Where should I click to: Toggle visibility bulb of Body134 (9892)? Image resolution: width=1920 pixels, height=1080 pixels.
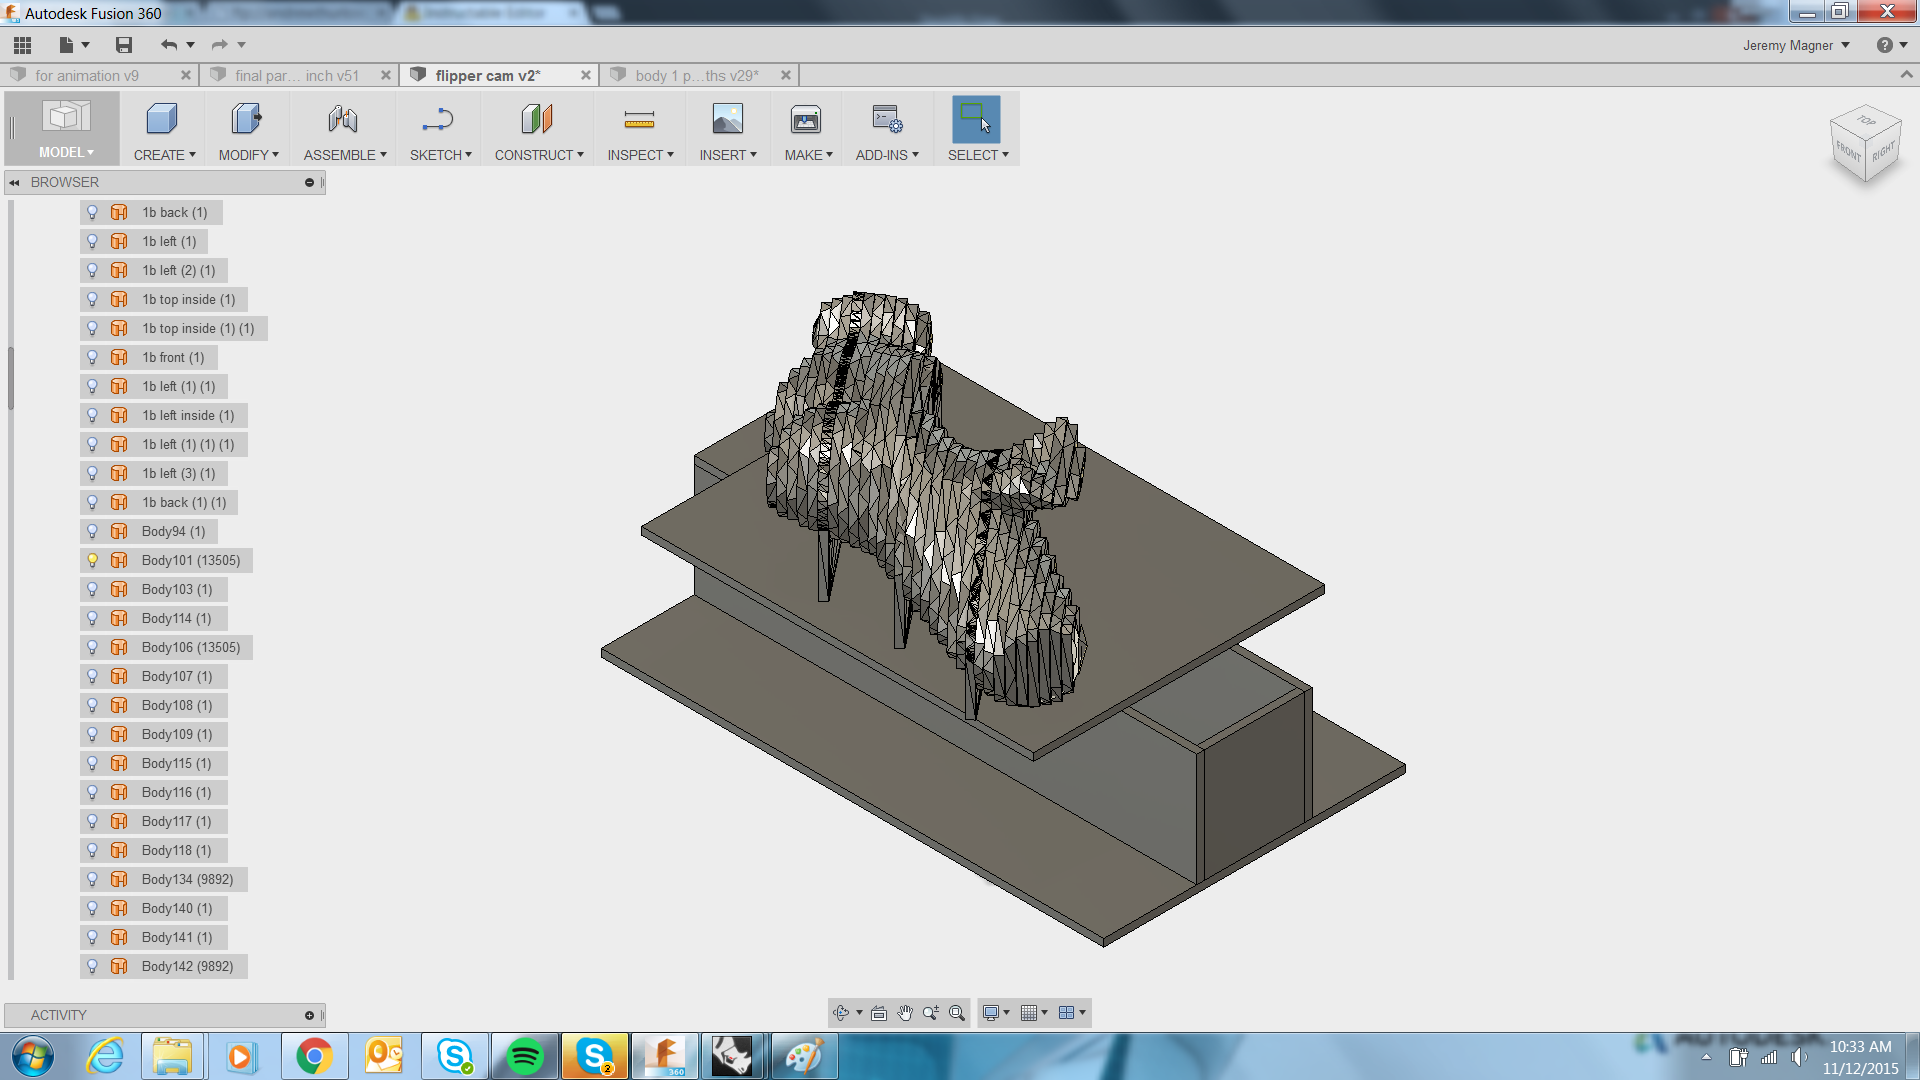(92, 880)
